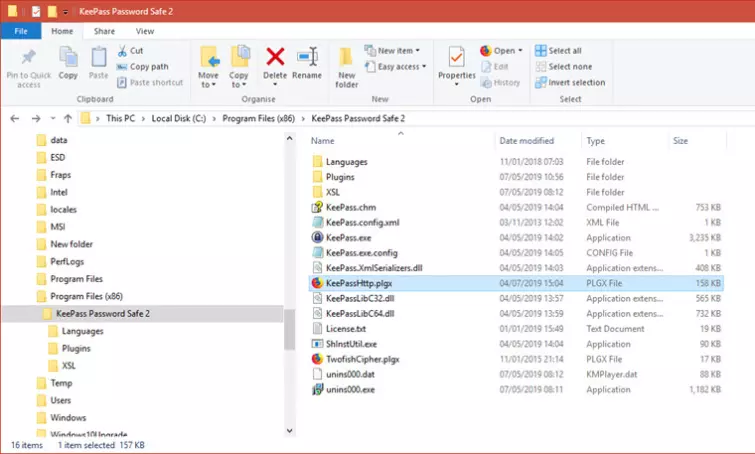Select the Plugins folder in navigation tree
This screenshot has height=454, width=755.
(x=75, y=348)
